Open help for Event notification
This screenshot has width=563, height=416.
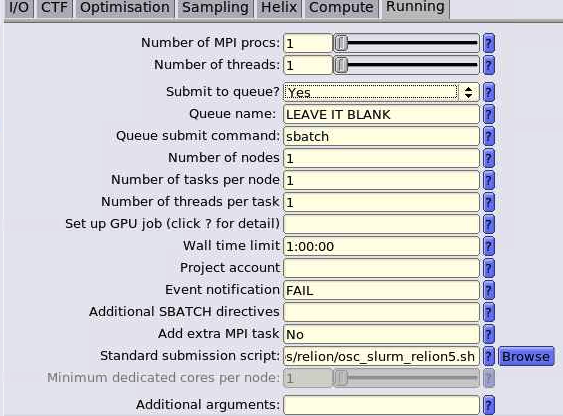pyautogui.click(x=488, y=290)
